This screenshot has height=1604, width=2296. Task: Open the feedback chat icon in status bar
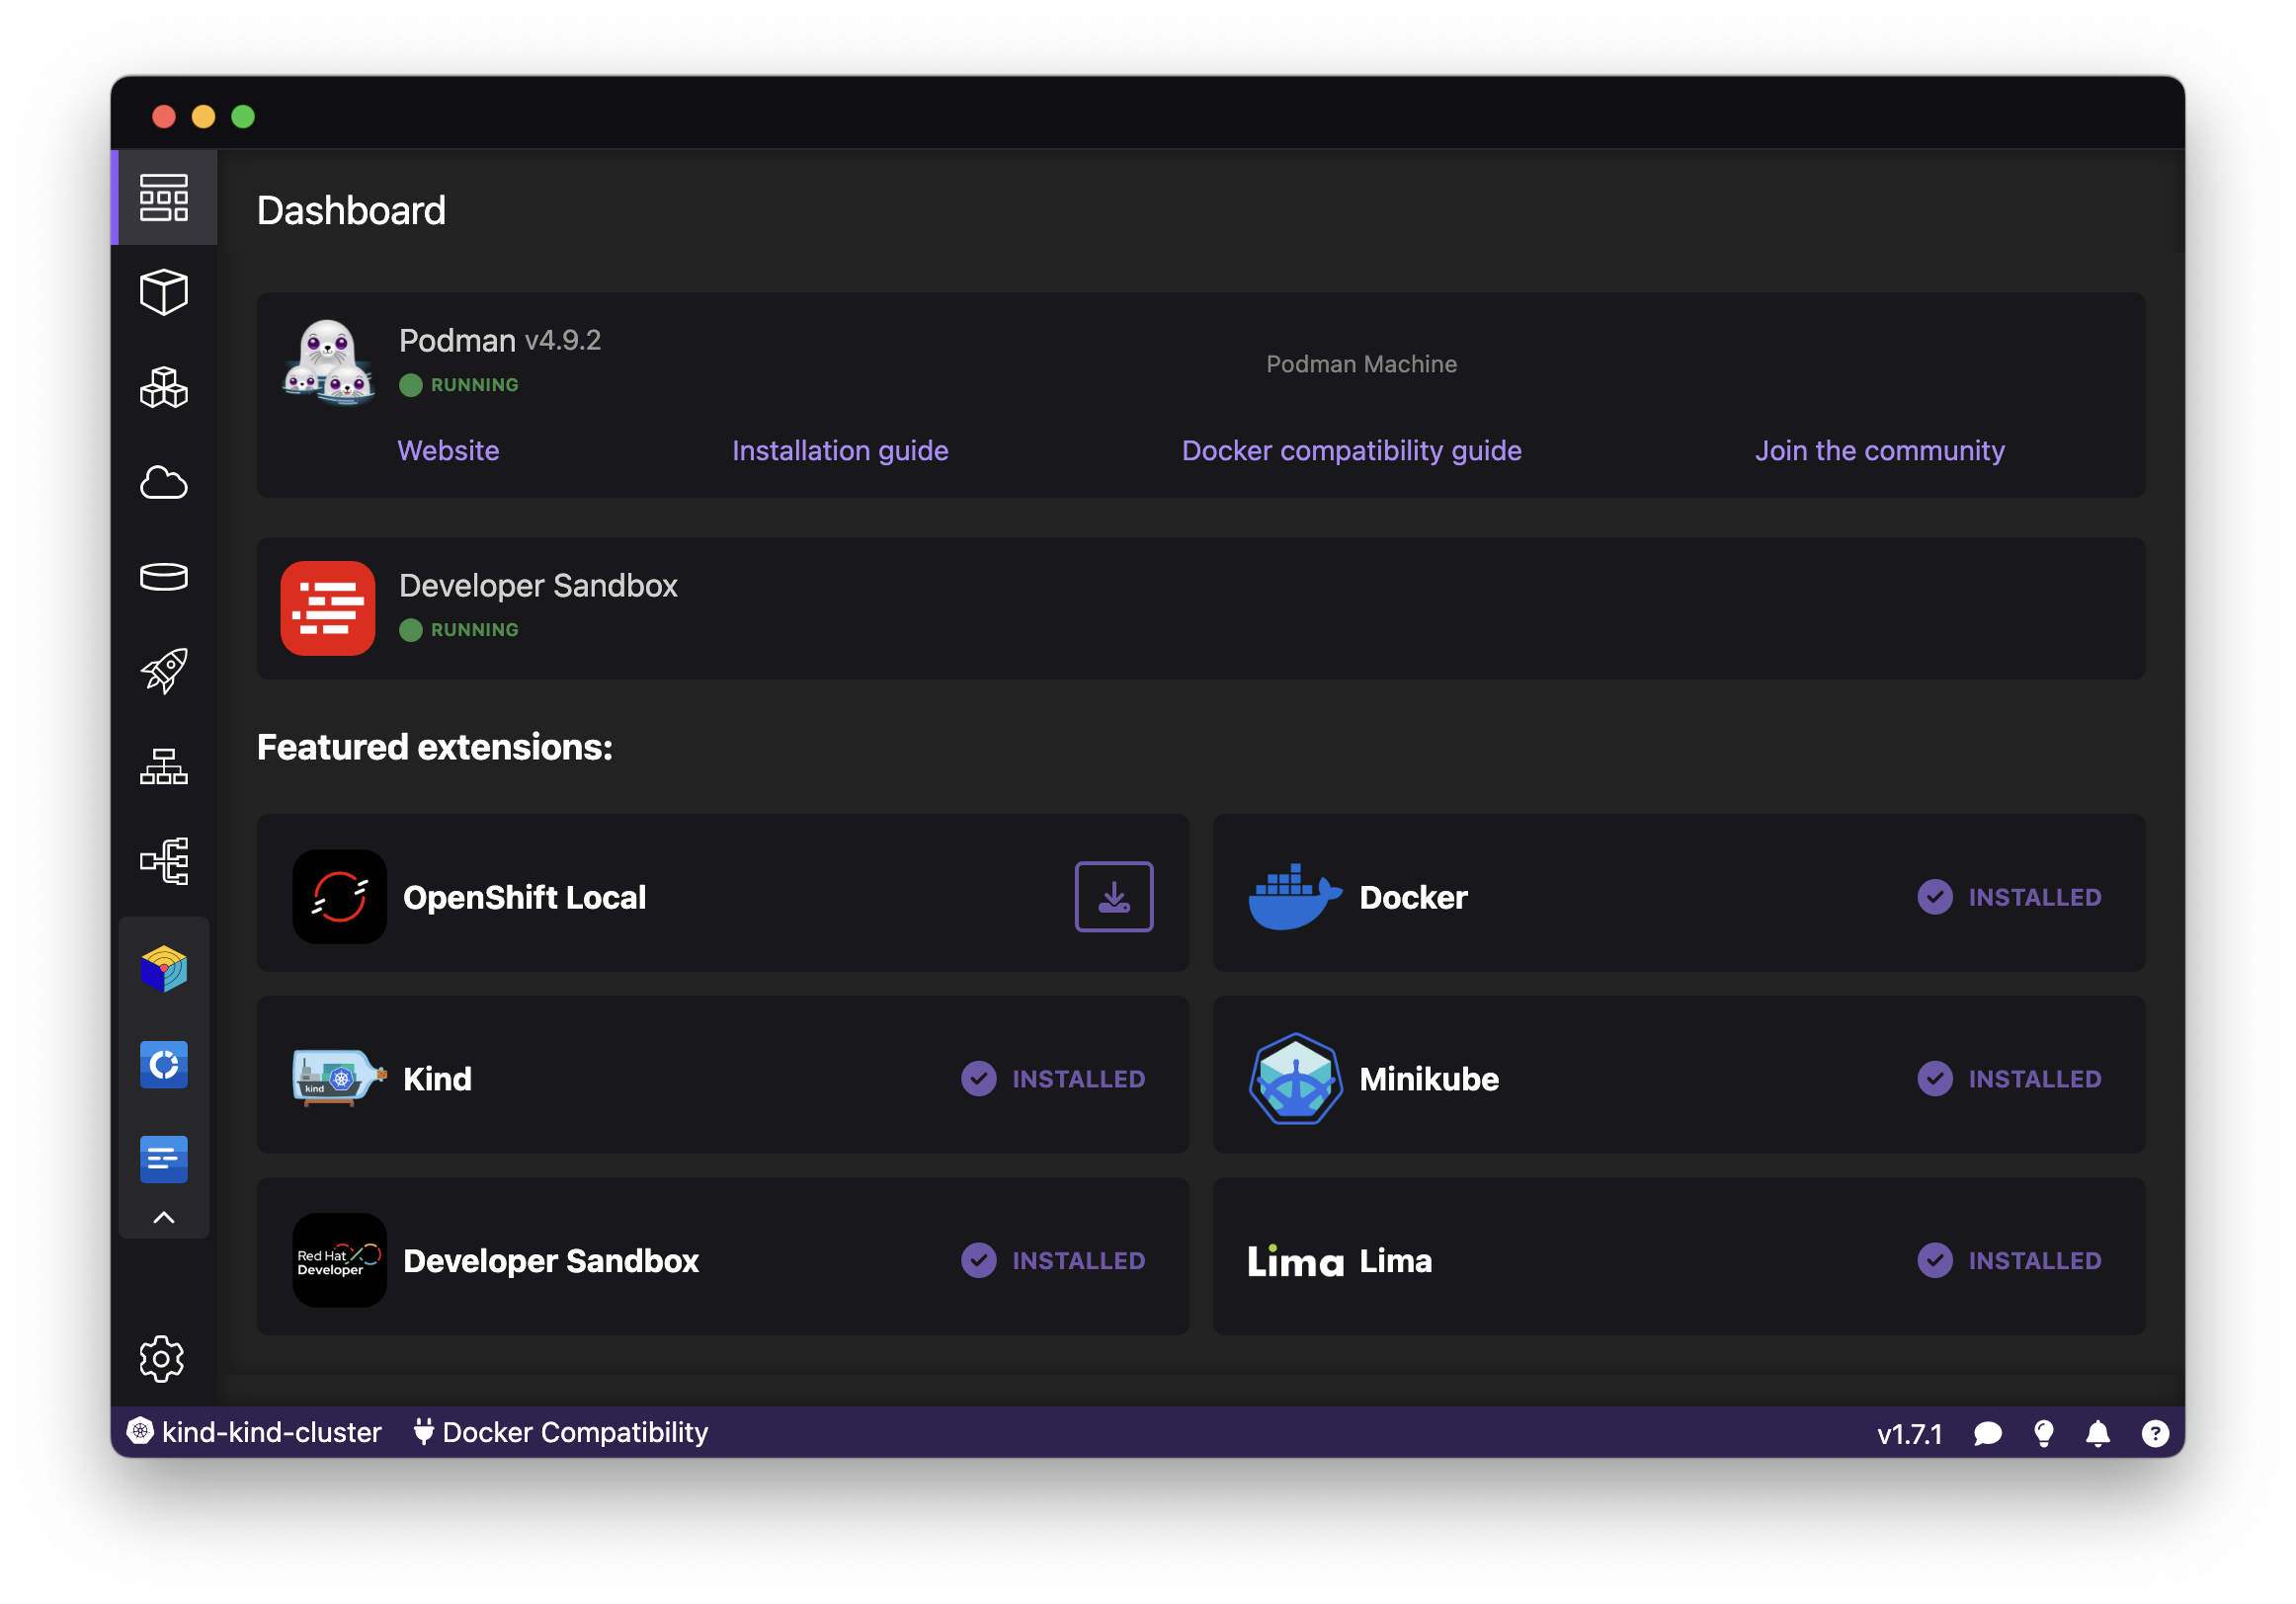click(x=1988, y=1432)
